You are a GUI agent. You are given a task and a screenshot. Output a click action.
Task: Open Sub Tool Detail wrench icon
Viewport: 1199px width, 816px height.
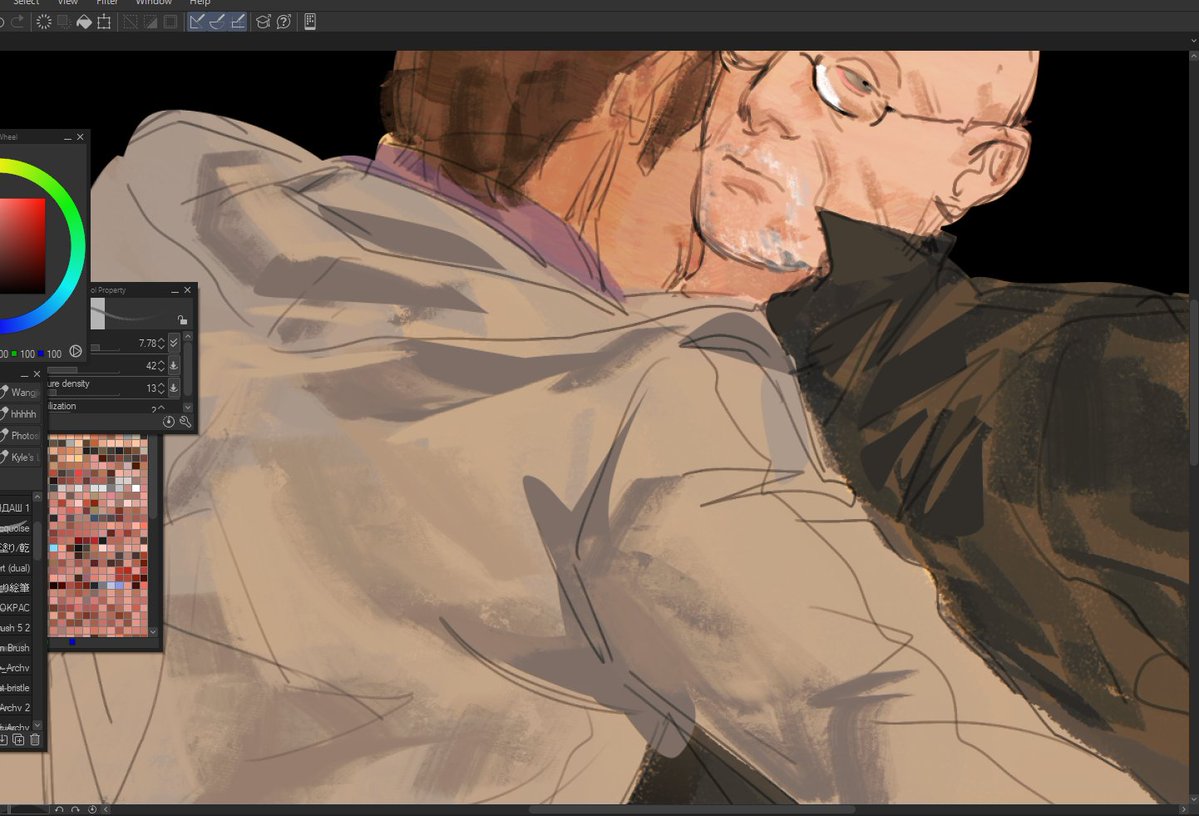185,422
